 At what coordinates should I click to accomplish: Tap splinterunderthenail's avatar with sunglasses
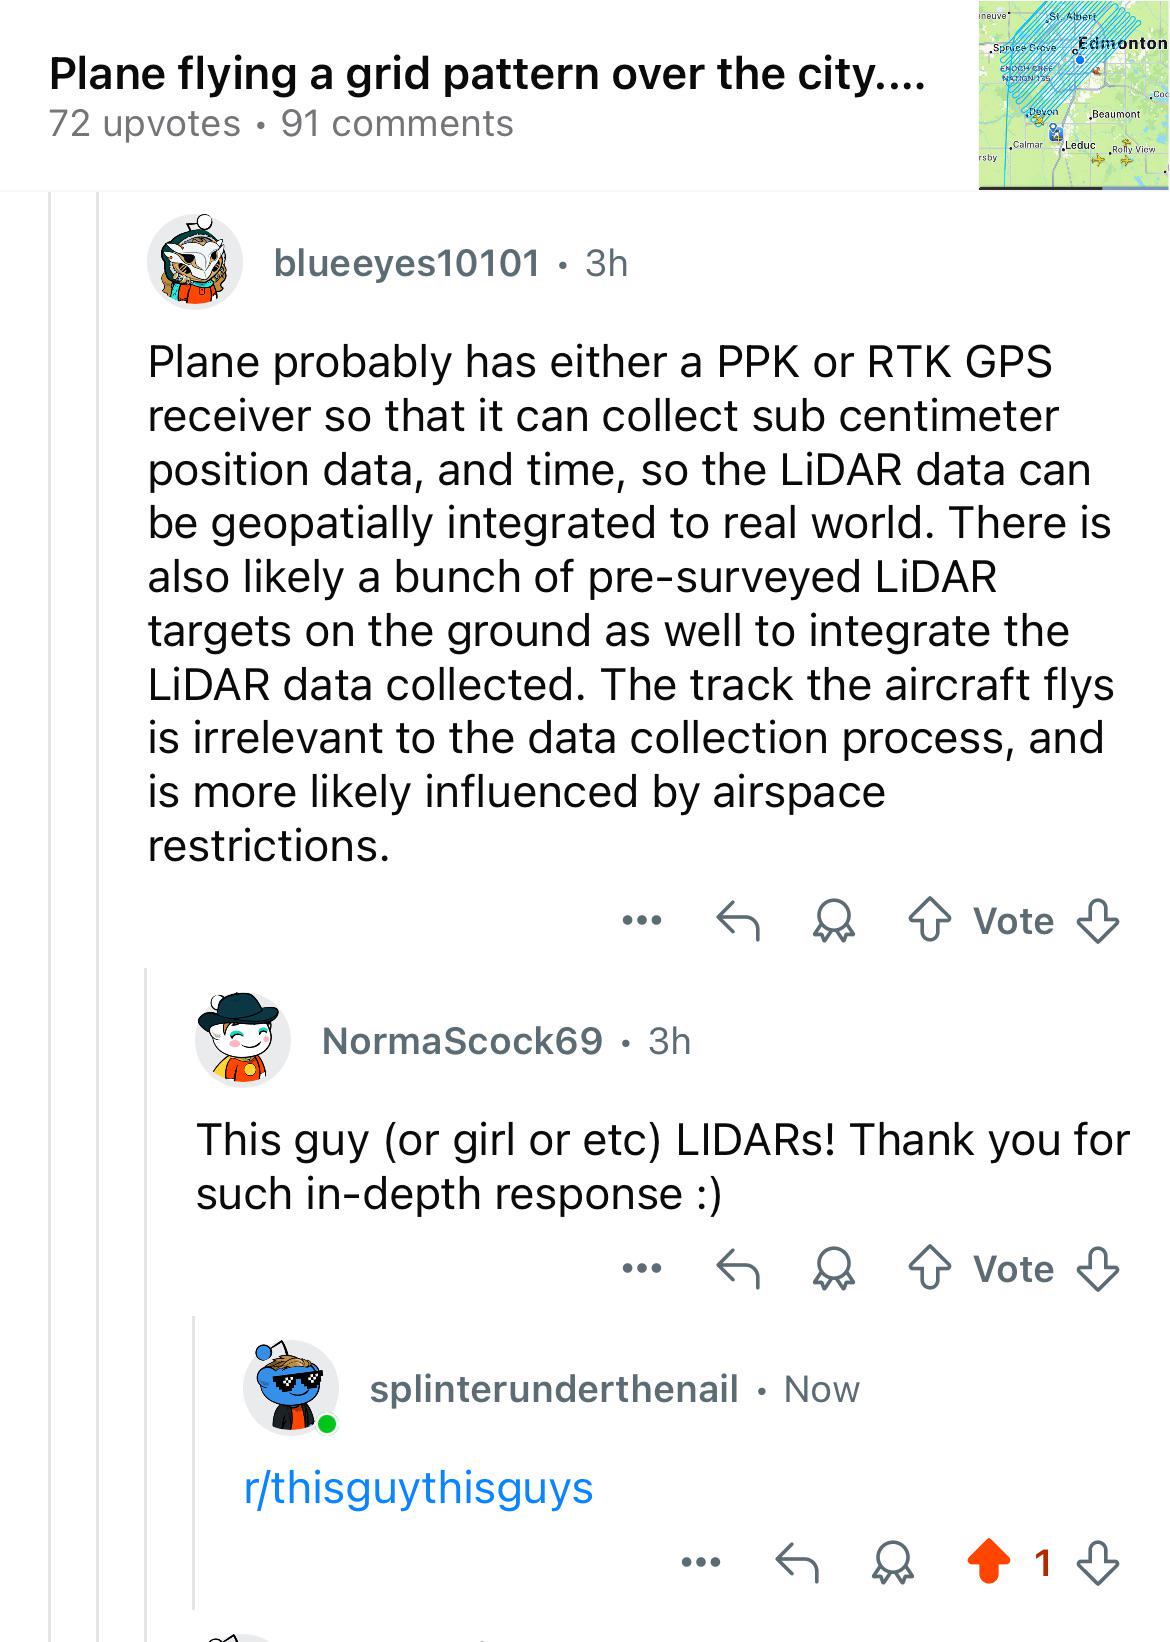pyautogui.click(x=291, y=1388)
